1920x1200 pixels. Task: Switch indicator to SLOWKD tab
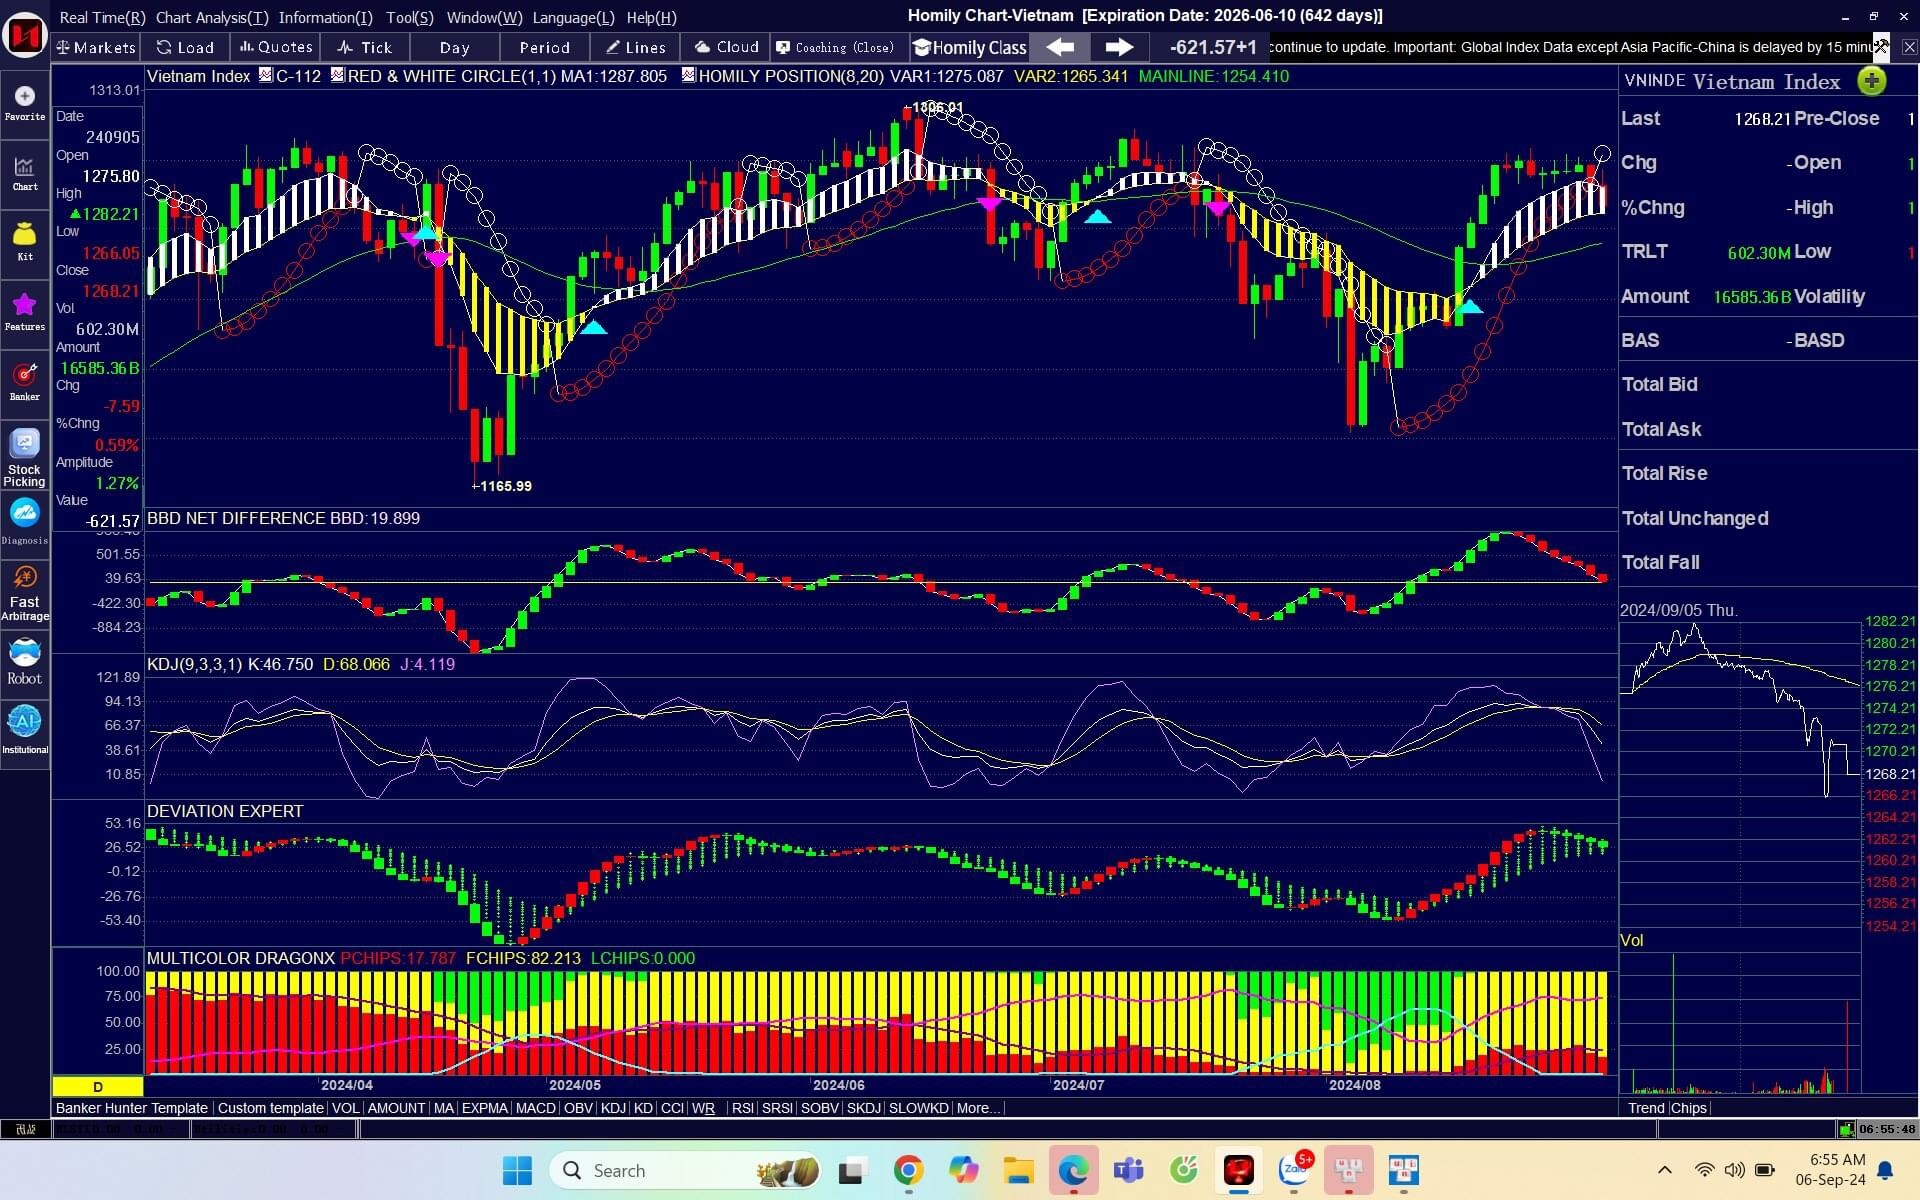[918, 1108]
